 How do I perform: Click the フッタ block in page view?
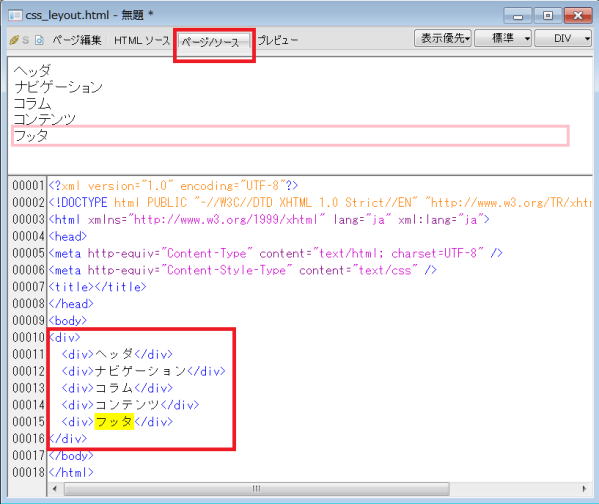point(290,136)
